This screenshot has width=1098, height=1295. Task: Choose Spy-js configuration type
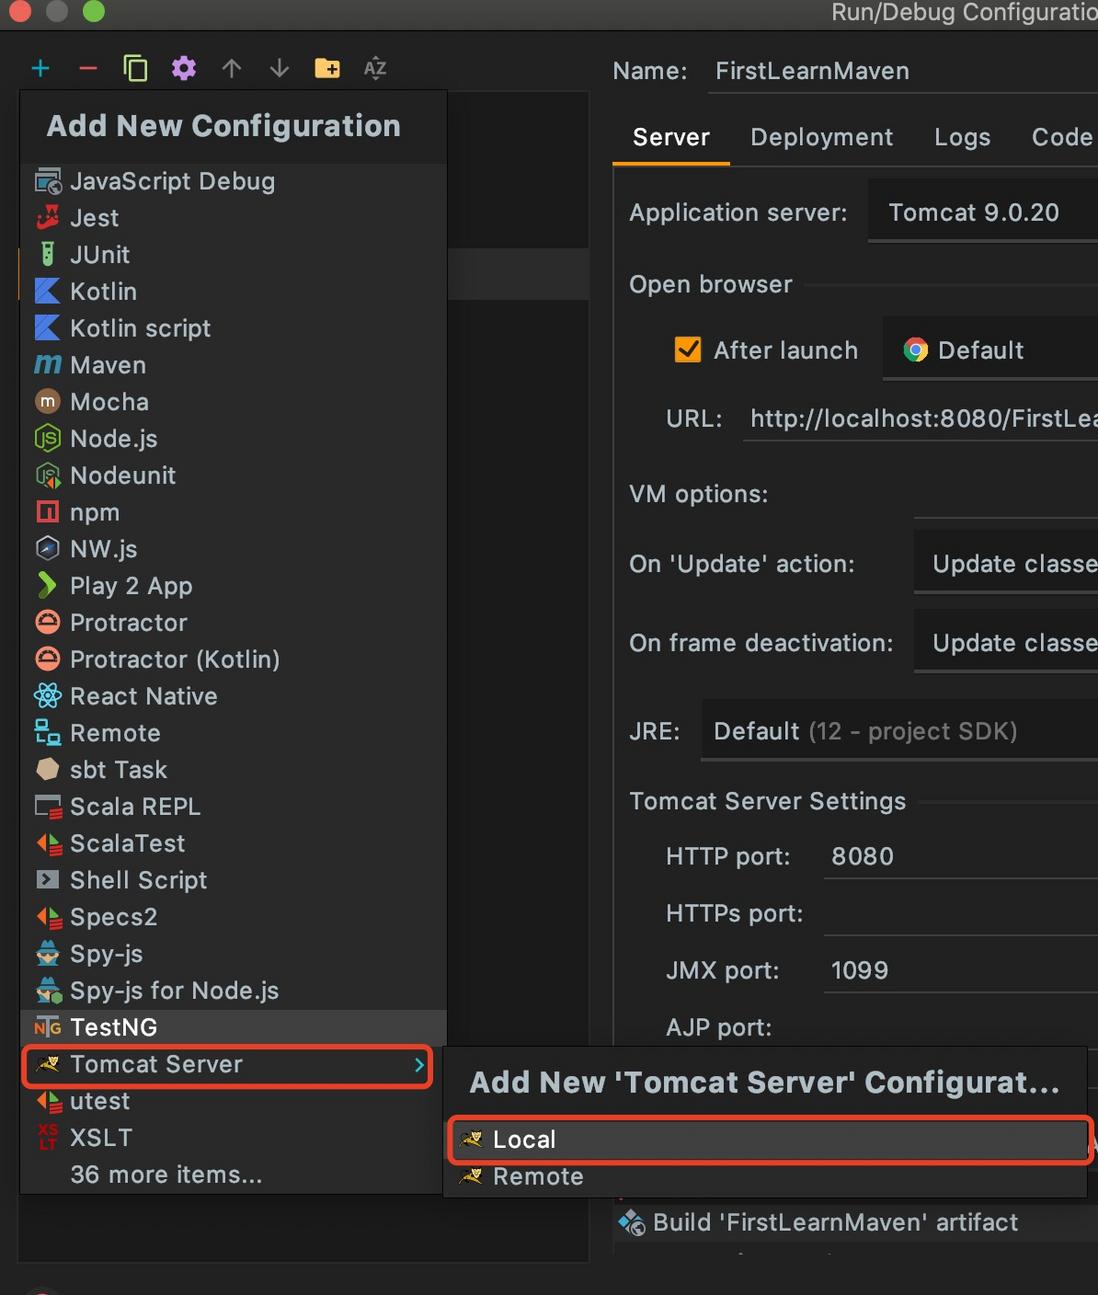[x=233, y=954]
